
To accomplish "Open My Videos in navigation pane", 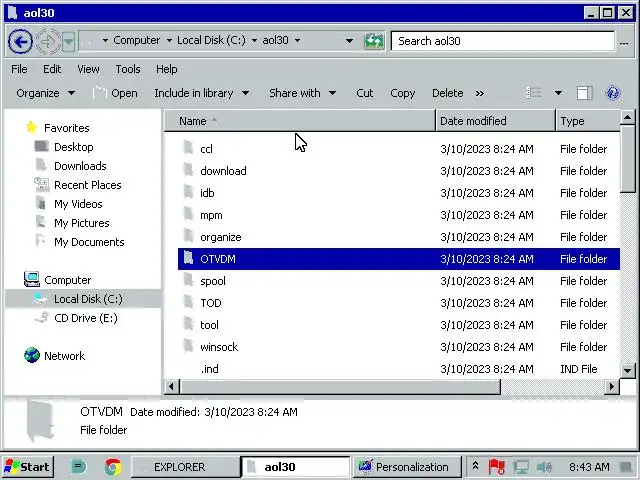I will [x=78, y=204].
